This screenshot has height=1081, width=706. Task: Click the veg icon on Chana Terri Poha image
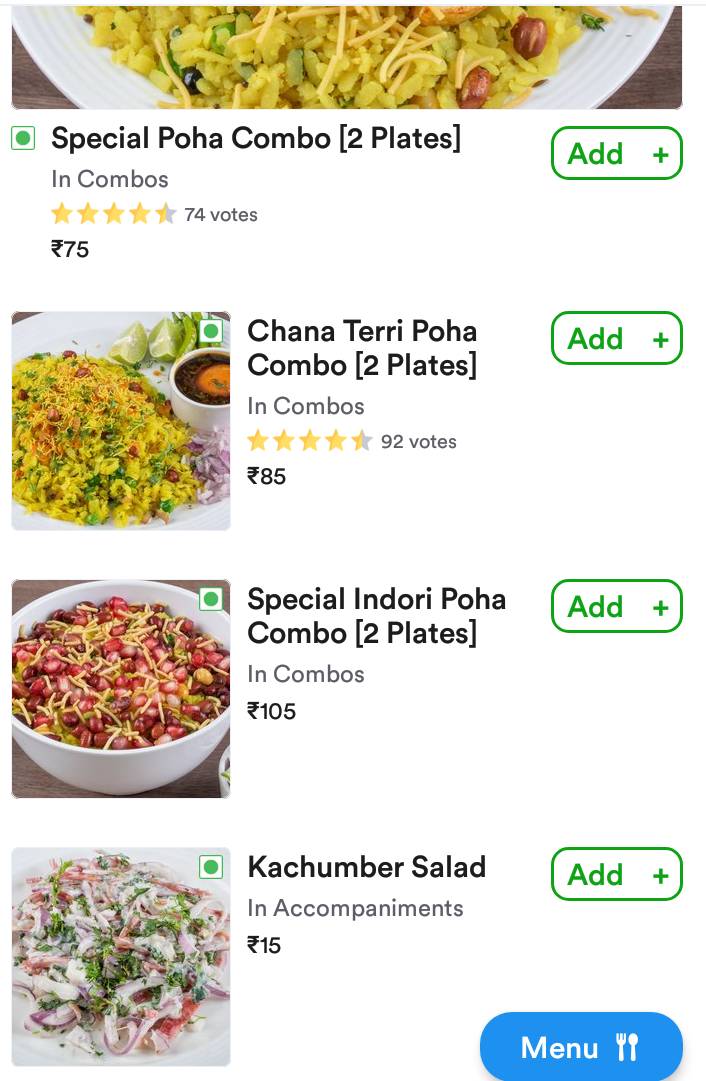[x=212, y=332]
